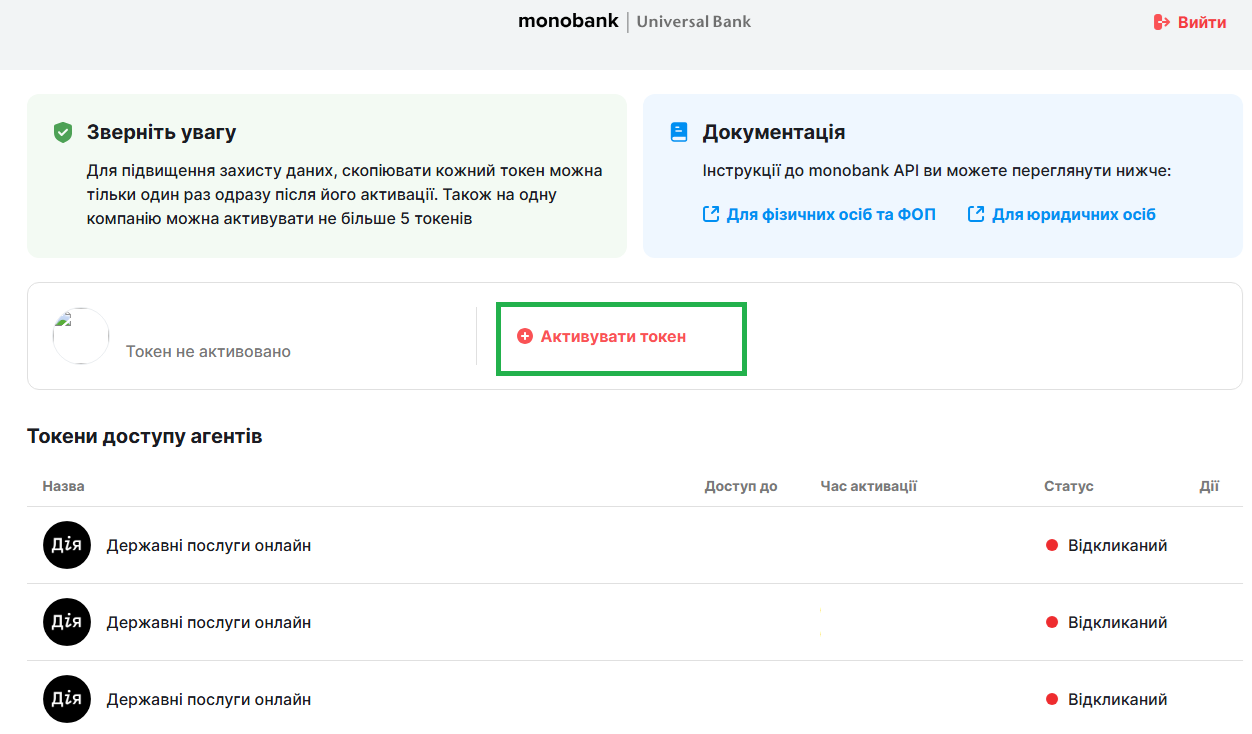Click the Статус column header

(1069, 486)
